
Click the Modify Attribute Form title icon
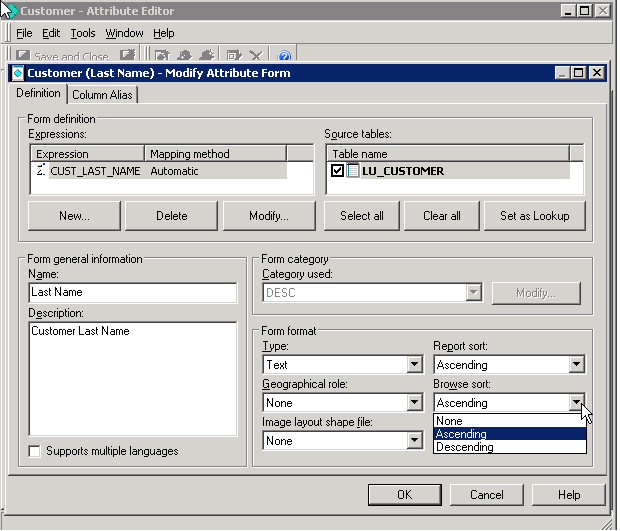(17, 73)
